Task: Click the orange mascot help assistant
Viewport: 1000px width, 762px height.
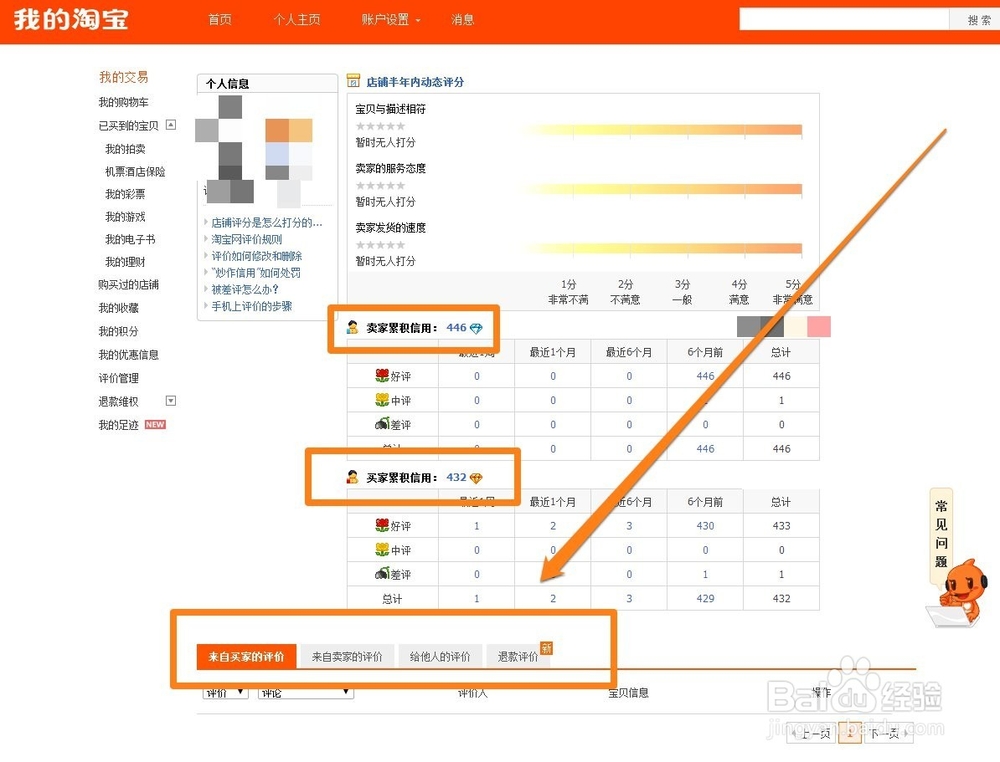Action: point(957,593)
